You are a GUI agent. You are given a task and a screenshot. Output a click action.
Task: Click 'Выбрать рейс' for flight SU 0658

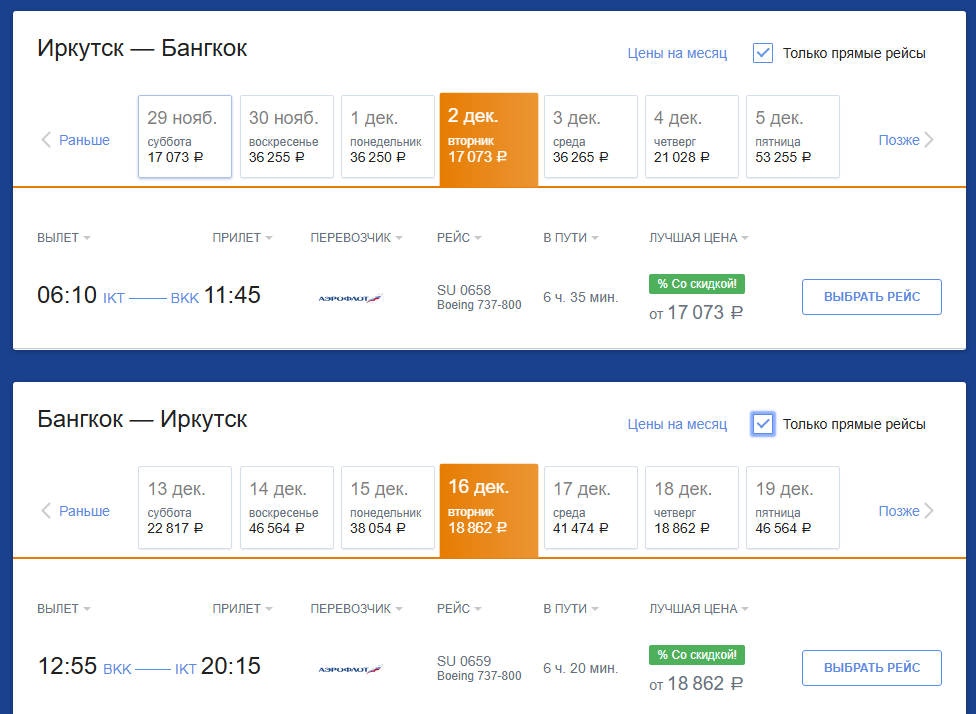pos(871,297)
